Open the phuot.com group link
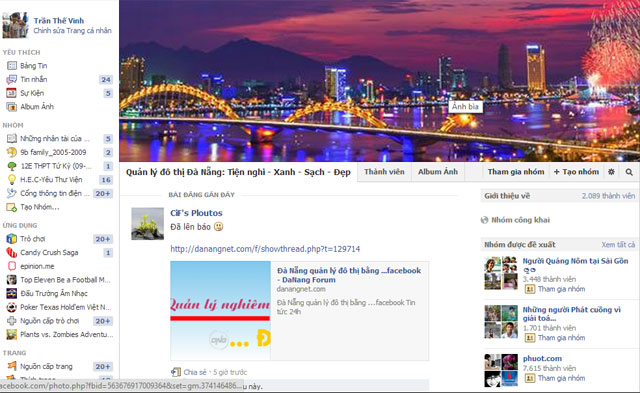The image size is (640, 393). pos(542,358)
